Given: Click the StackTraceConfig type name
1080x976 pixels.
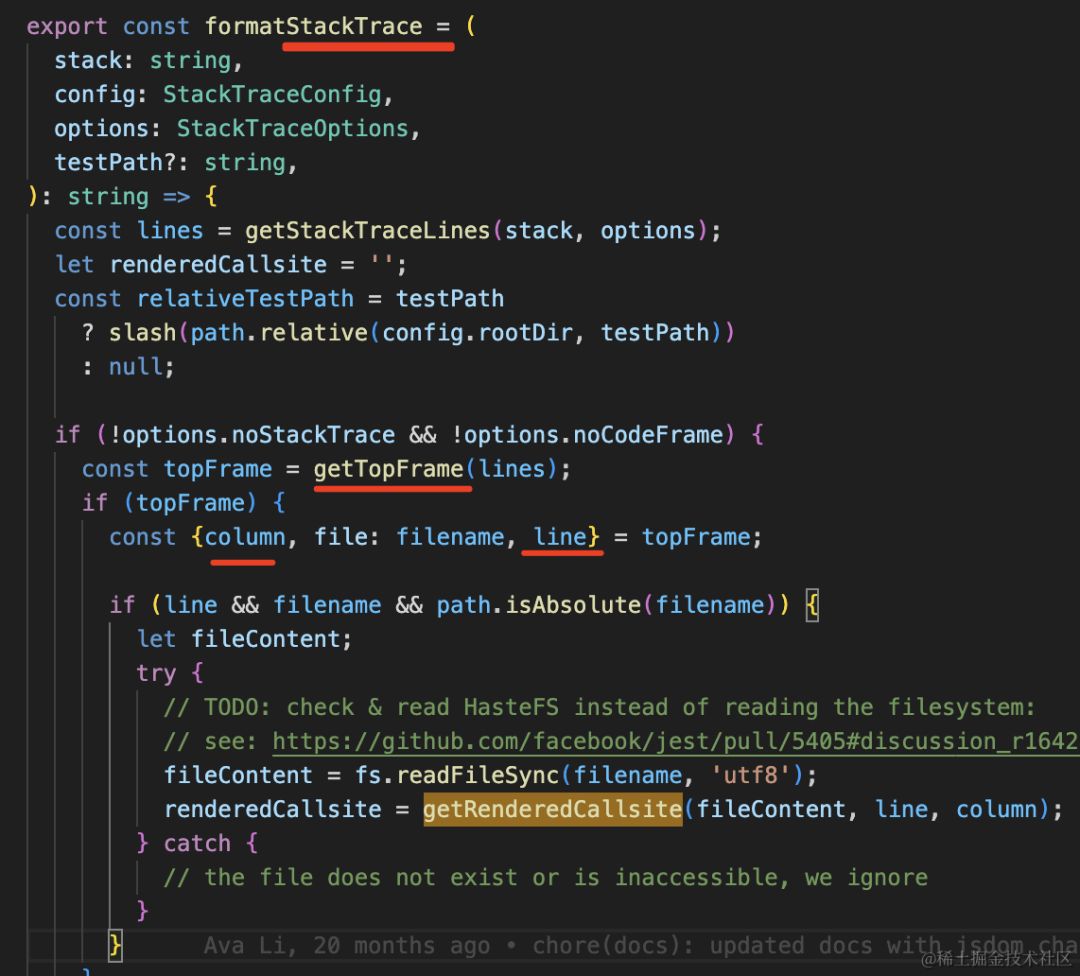Looking at the screenshot, I should (x=272, y=95).
